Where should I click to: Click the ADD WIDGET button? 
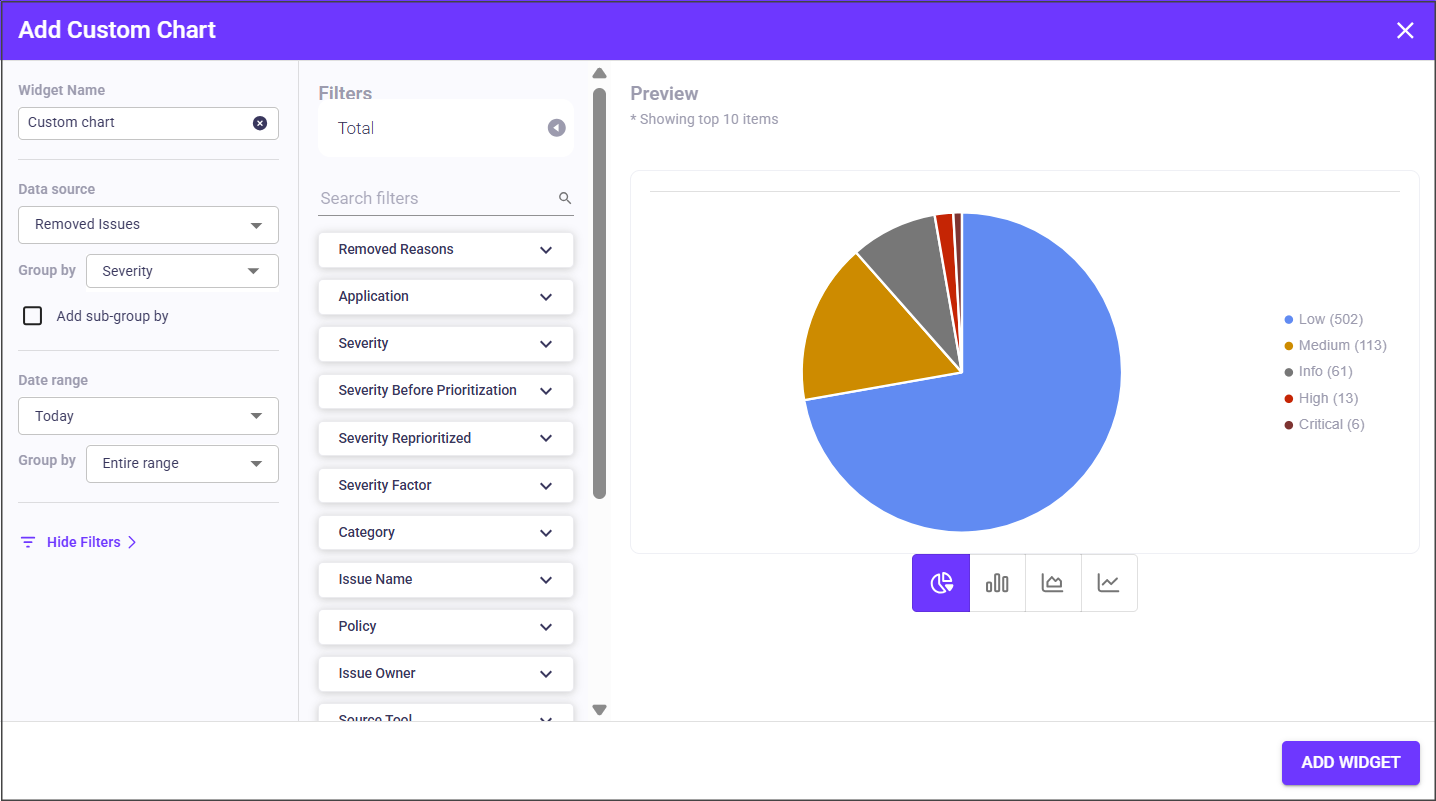tap(1350, 763)
